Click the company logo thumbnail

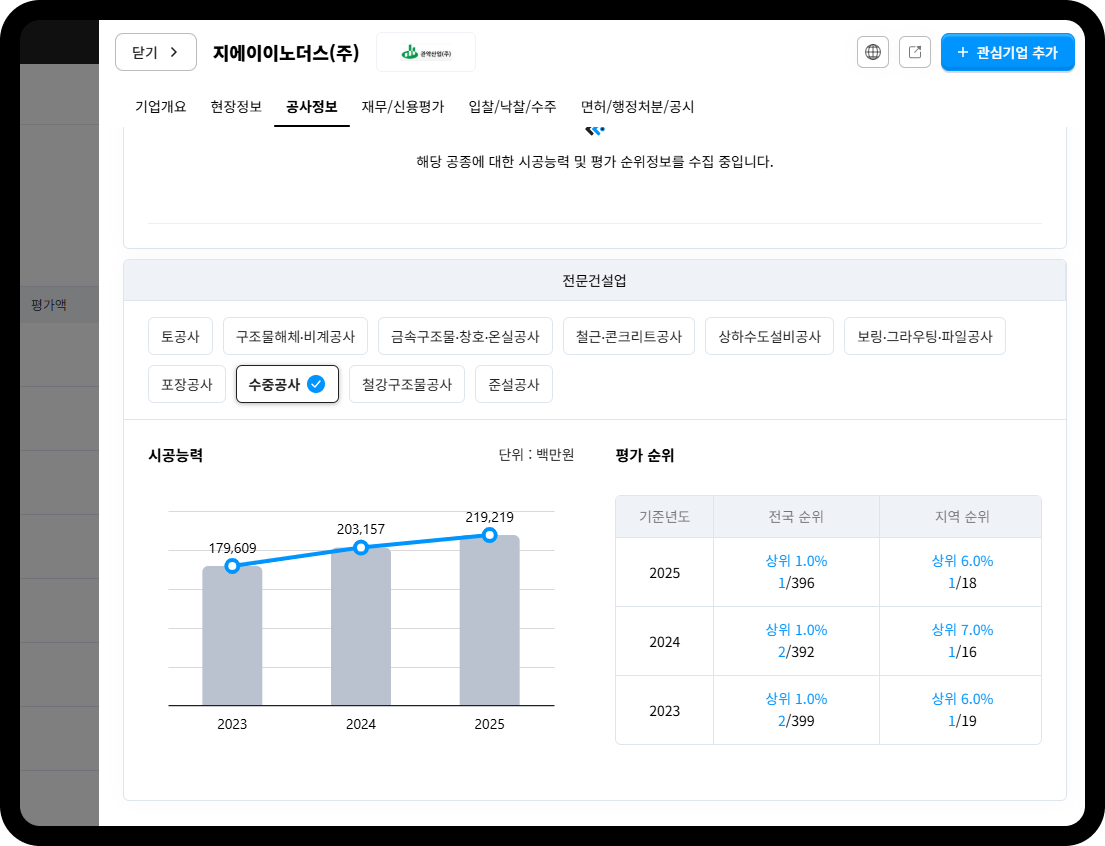(x=426, y=52)
